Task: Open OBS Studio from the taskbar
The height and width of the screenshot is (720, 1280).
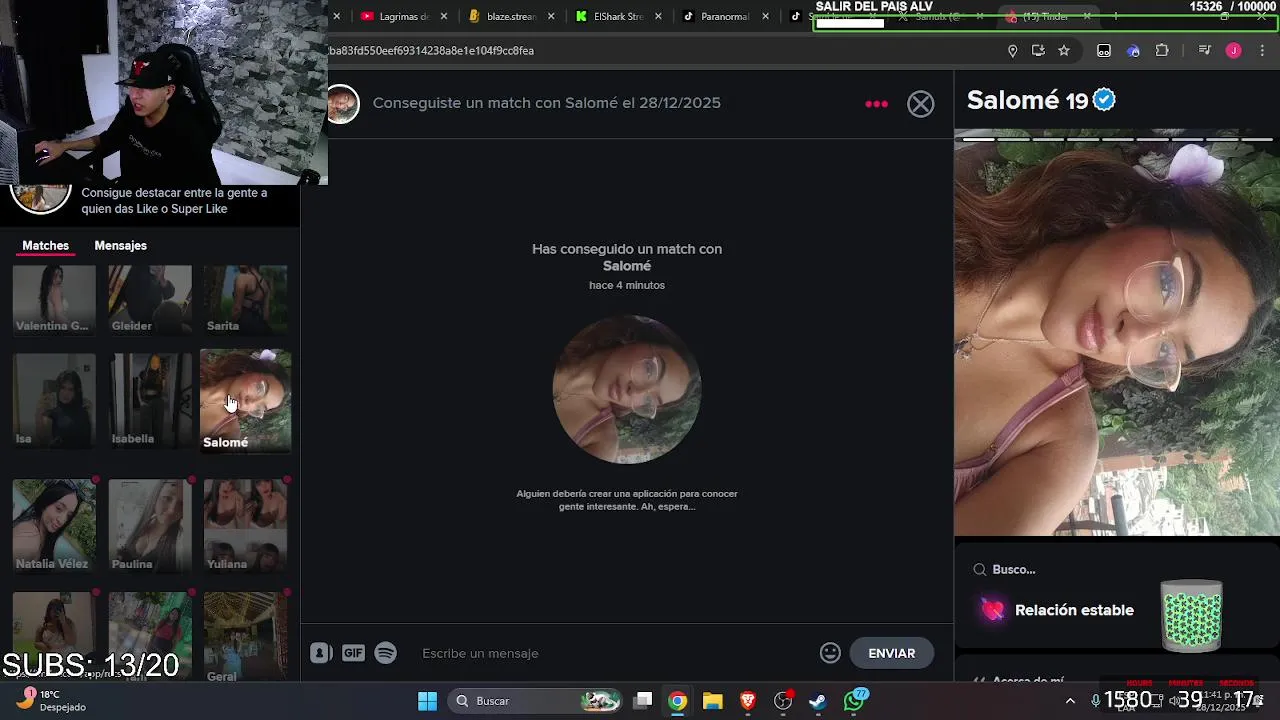Action: coord(783,701)
